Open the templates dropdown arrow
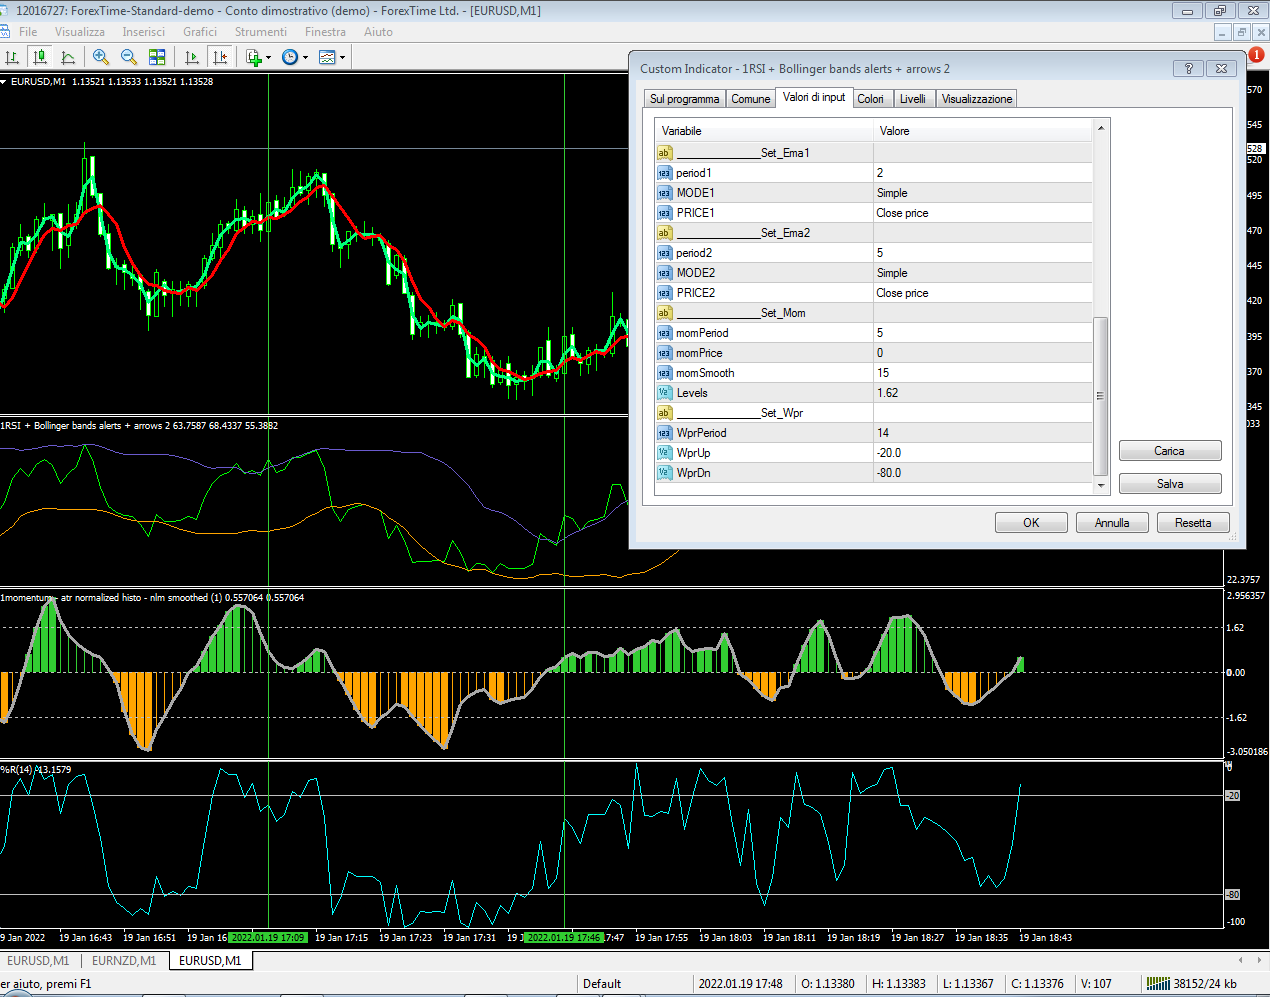The height and width of the screenshot is (997, 1270). pyautogui.click(x=342, y=58)
